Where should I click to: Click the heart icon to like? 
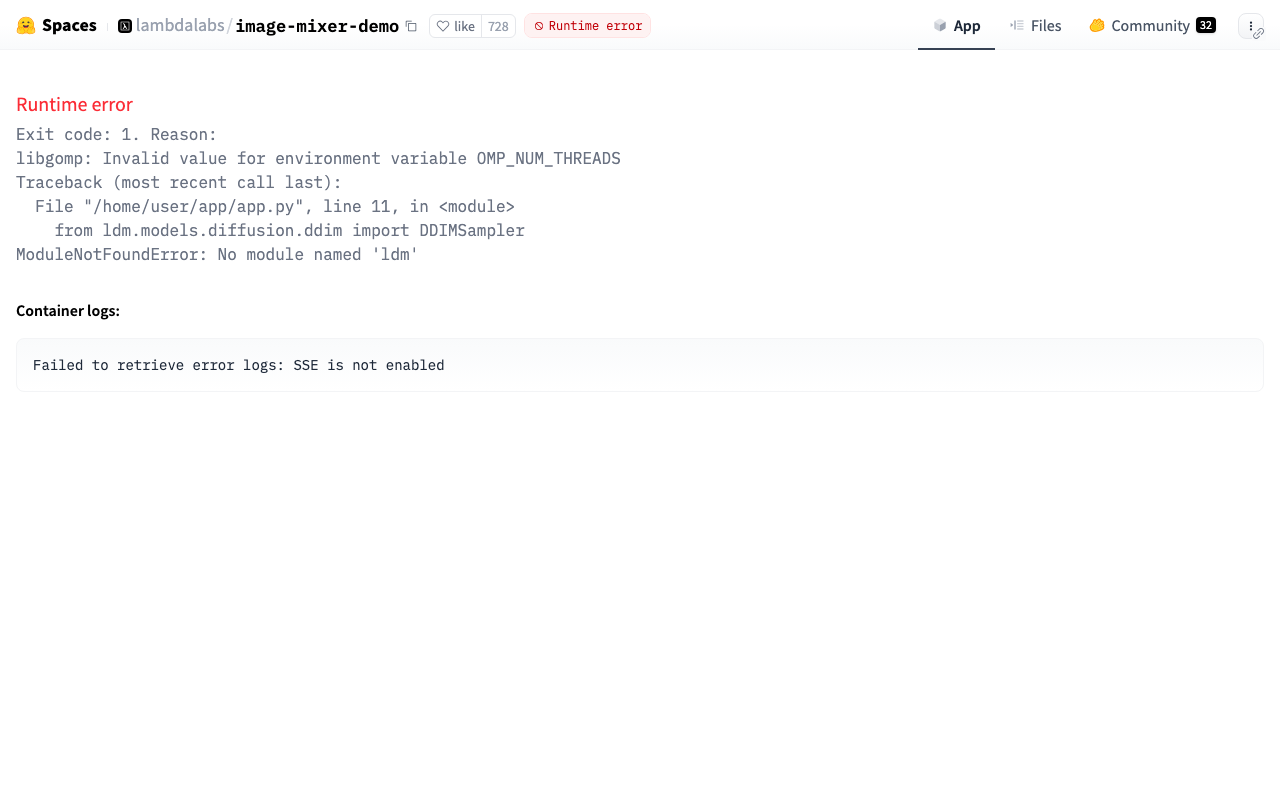tap(443, 26)
